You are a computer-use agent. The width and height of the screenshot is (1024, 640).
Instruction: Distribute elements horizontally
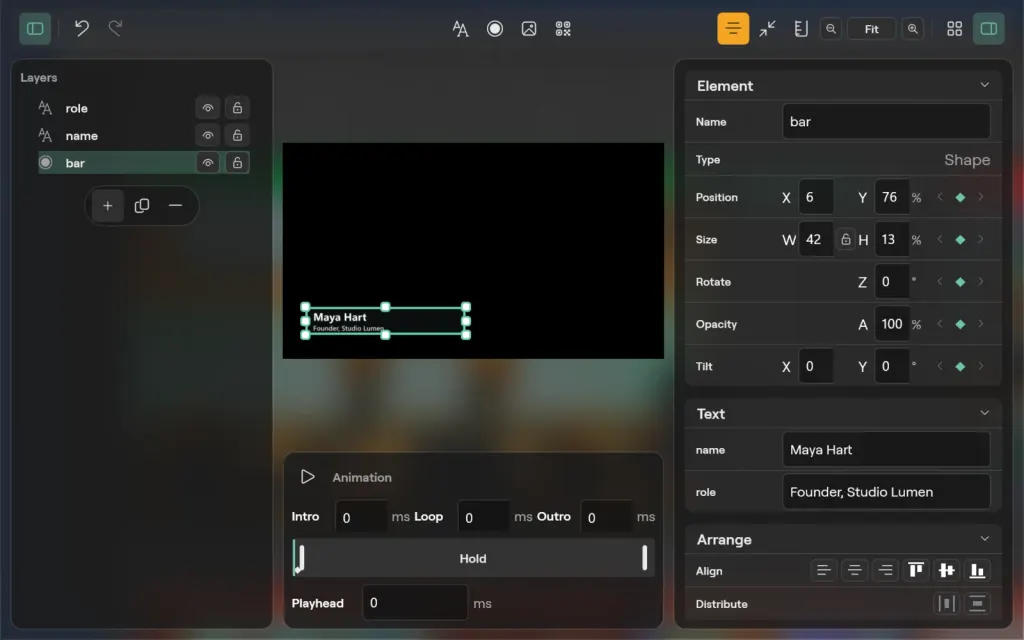click(x=946, y=603)
